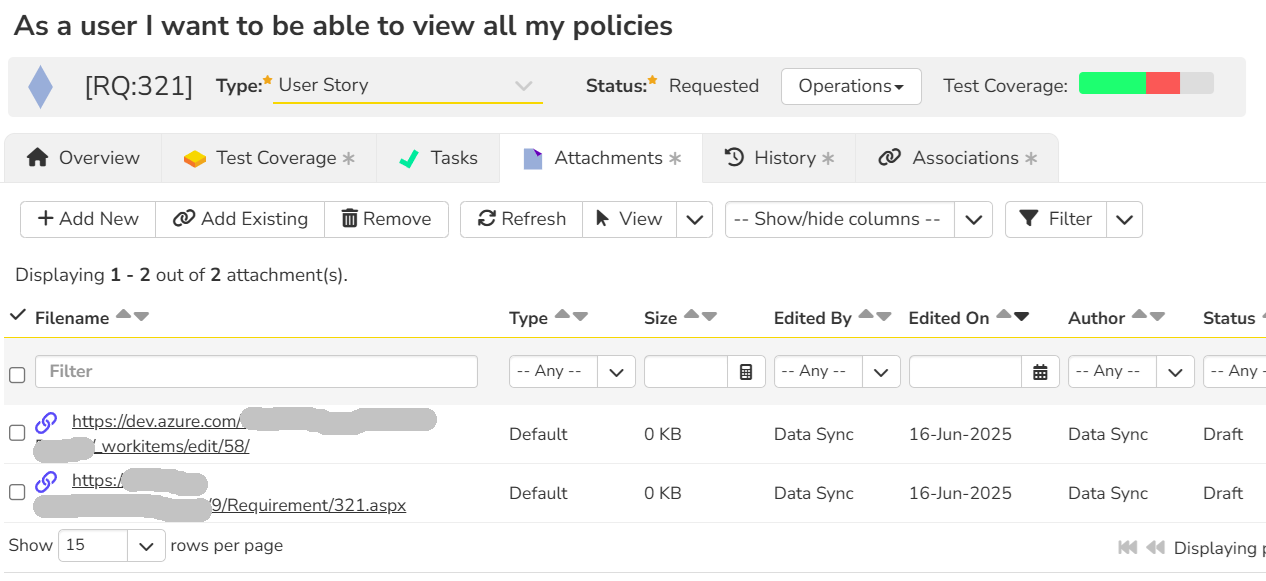1266x581 pixels.
Task: Sort Edited On column descending arrow
Action: [x=1021, y=316]
